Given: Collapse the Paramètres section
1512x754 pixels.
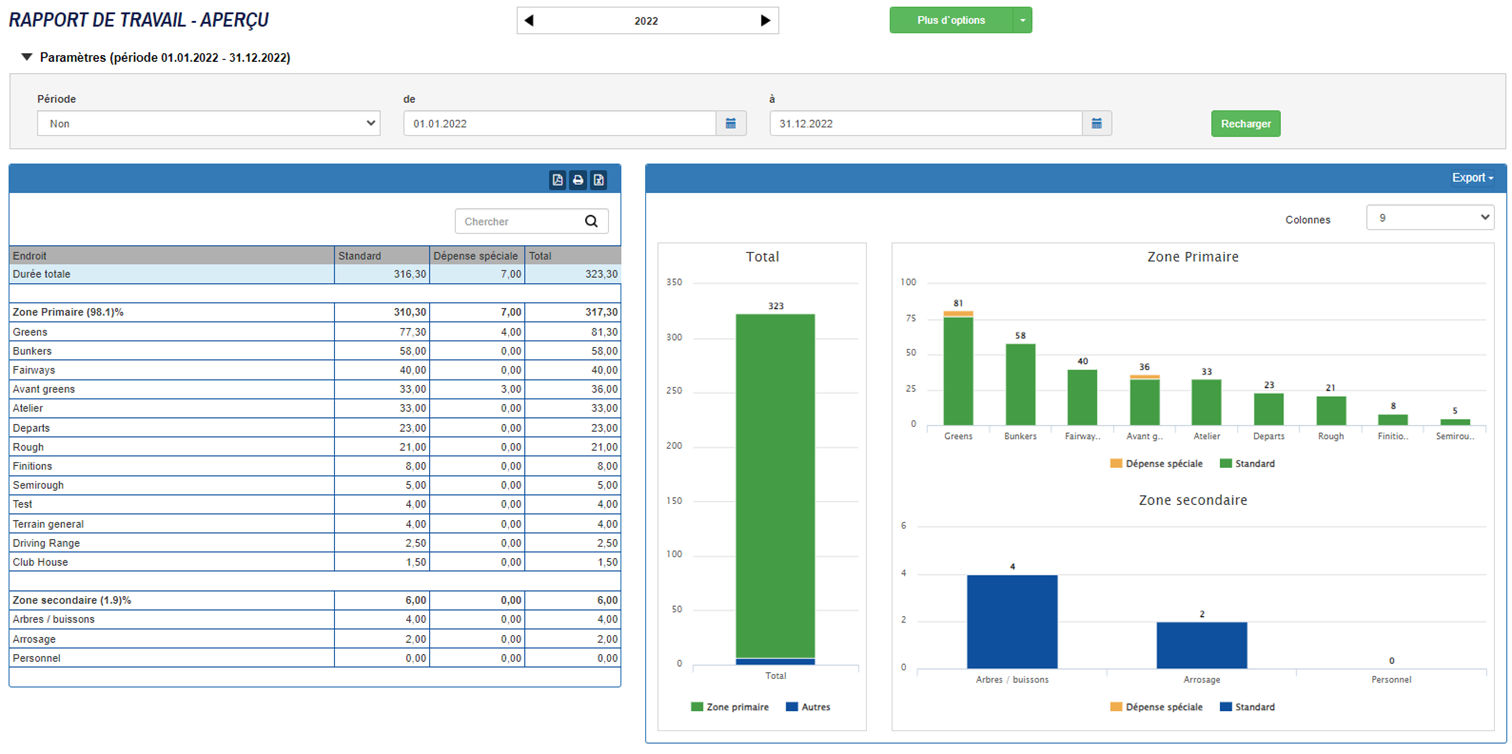Looking at the screenshot, I should point(26,58).
